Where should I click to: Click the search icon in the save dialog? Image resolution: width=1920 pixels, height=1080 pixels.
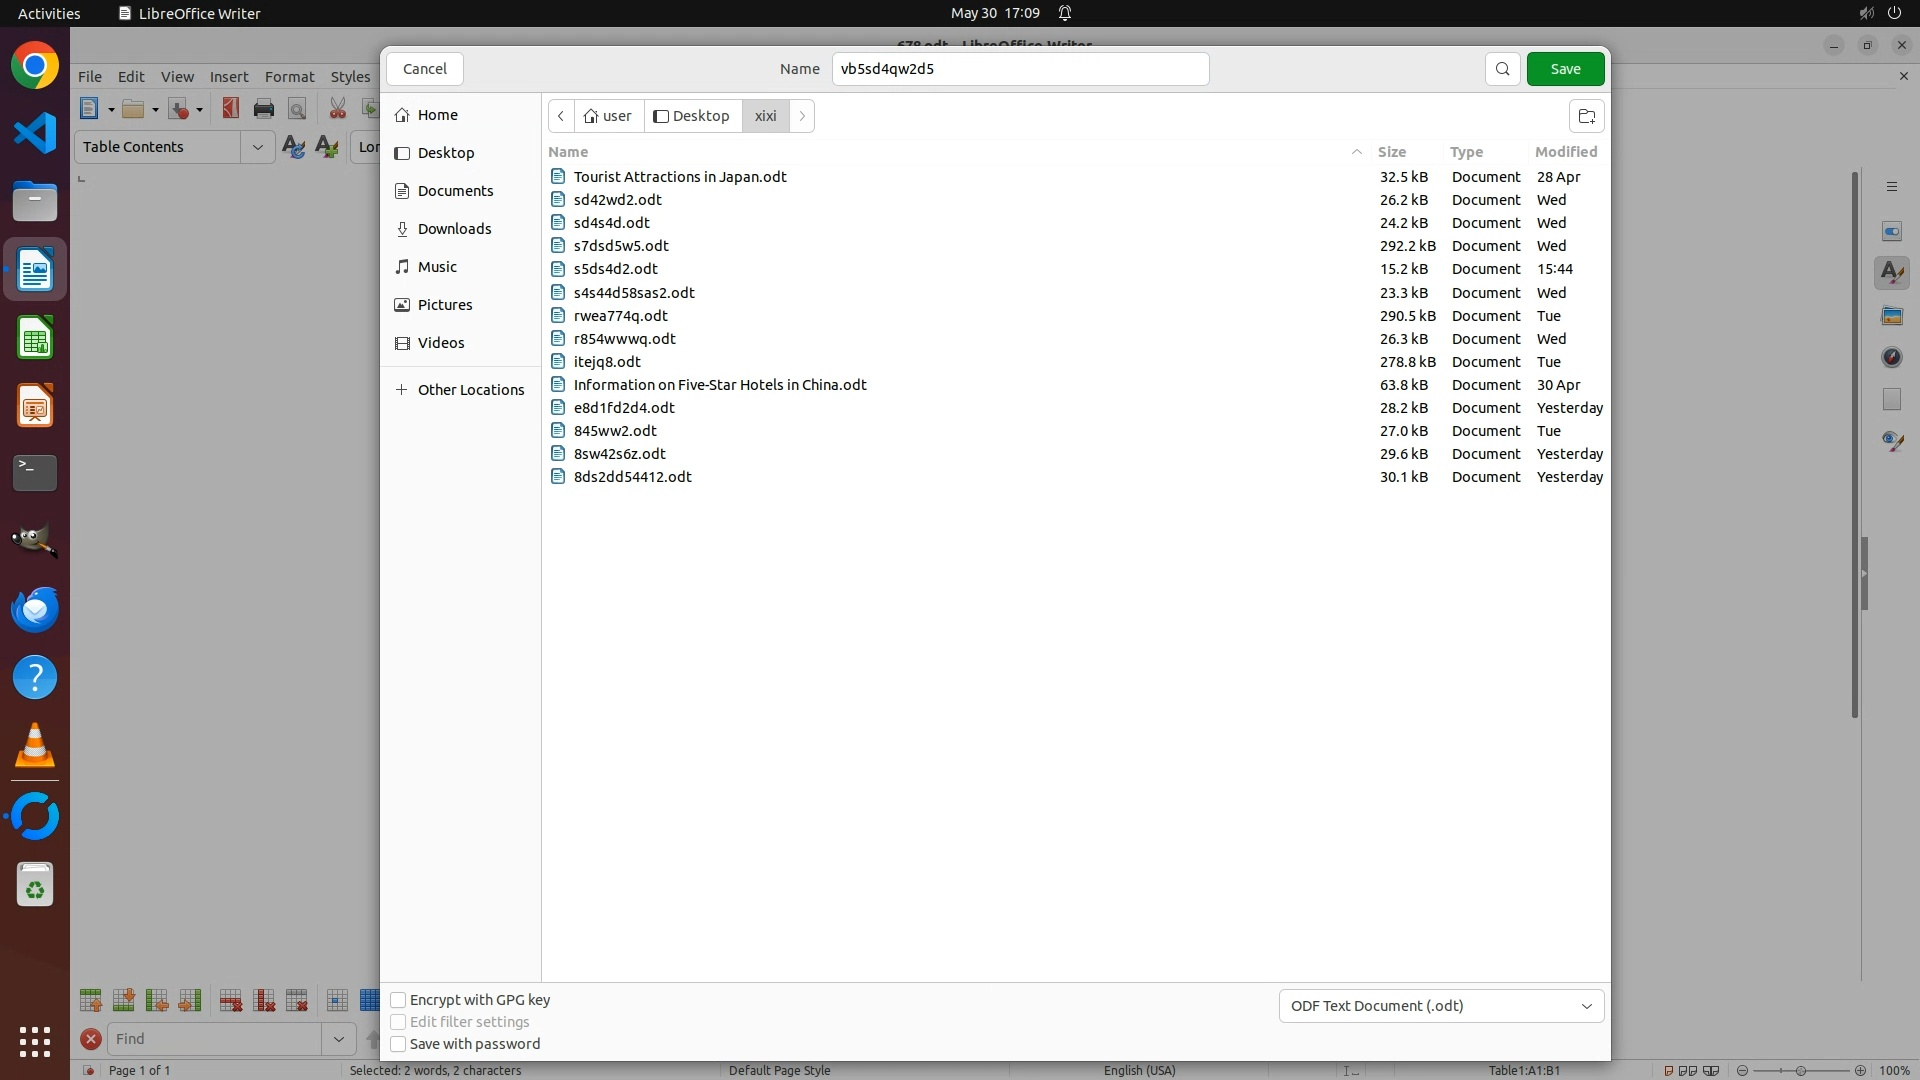(1502, 69)
